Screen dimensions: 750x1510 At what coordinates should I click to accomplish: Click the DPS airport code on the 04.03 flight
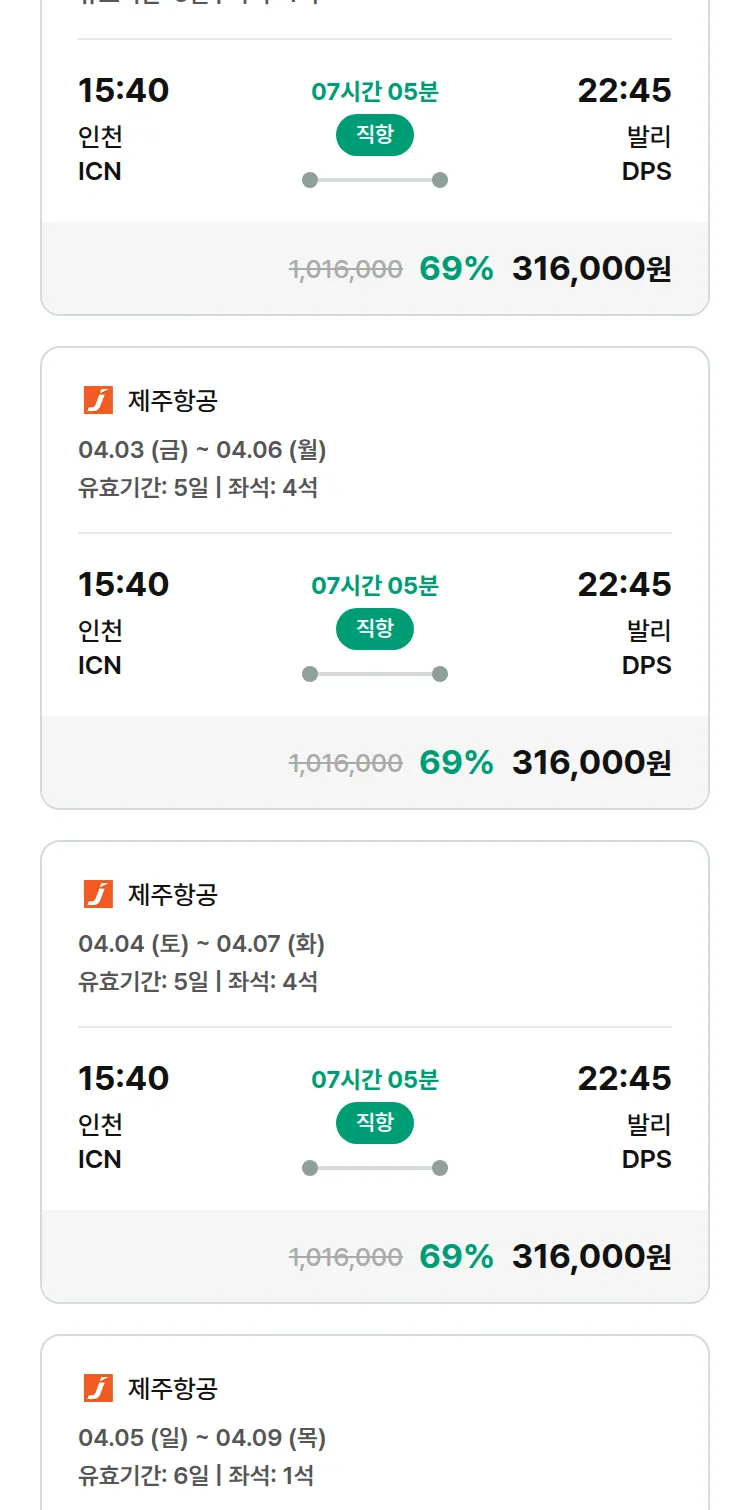pos(646,665)
